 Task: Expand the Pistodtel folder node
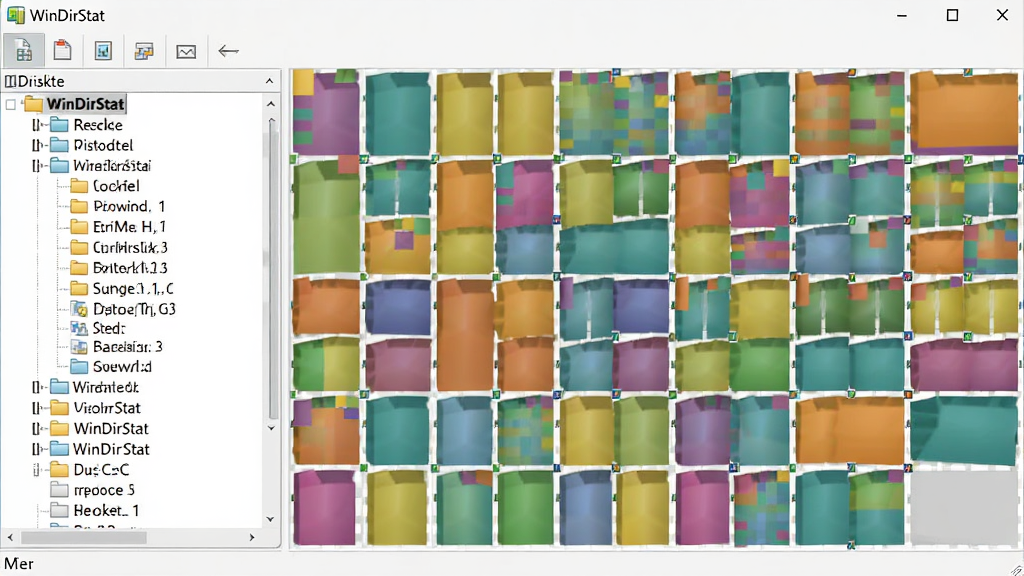click(x=37, y=145)
